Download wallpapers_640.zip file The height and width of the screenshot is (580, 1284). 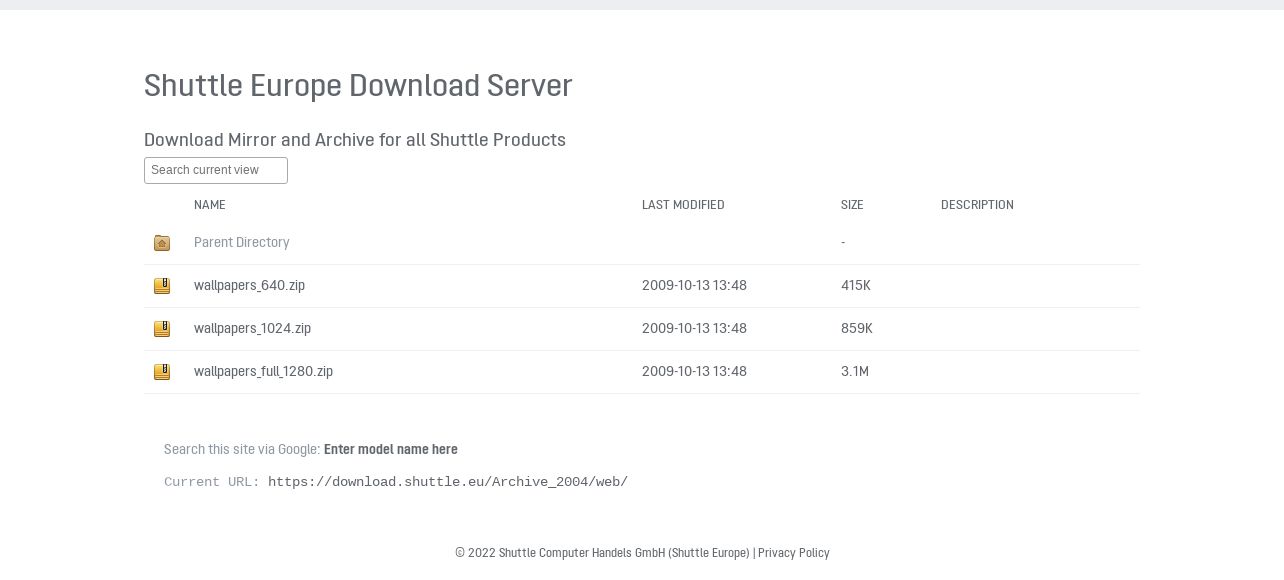(x=249, y=285)
